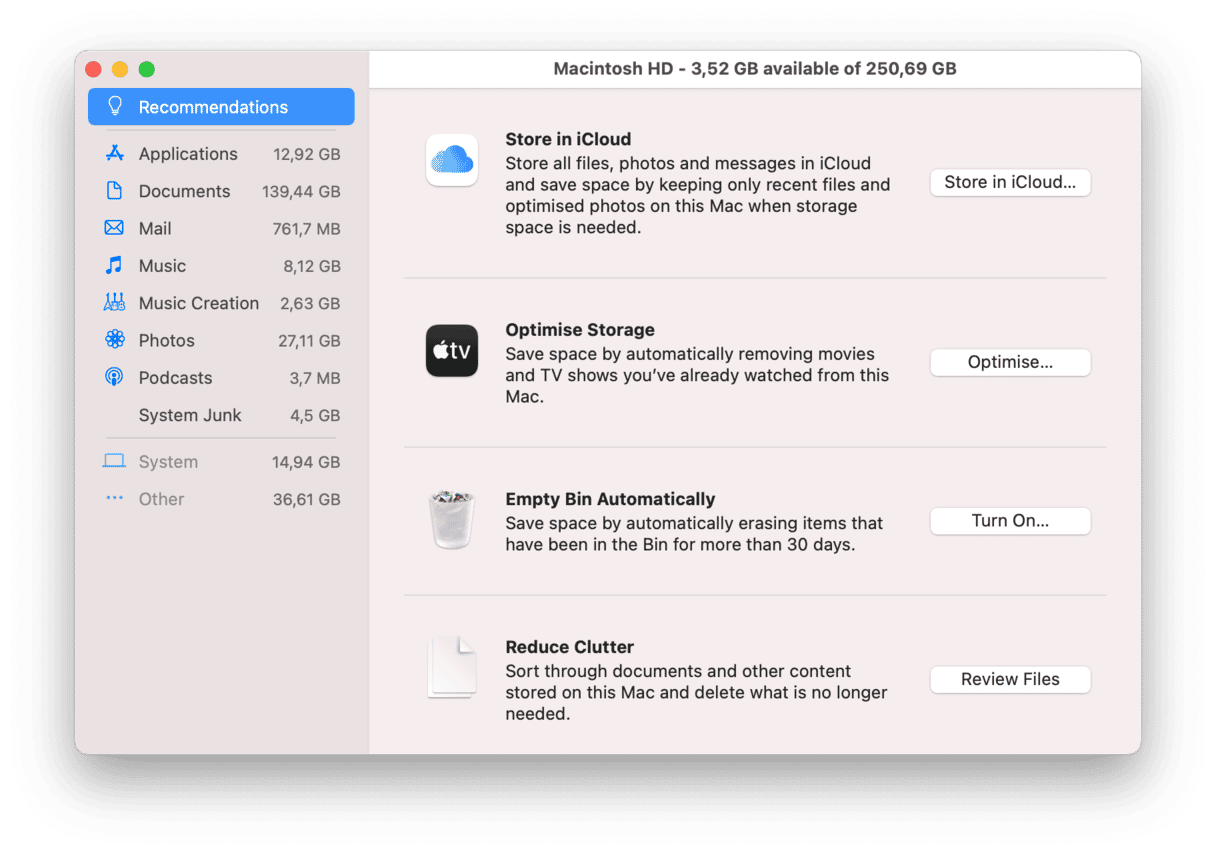Viewport: 1216px width, 853px height.
Task: Click the Reduce Clutter documents icon
Action: 452,667
